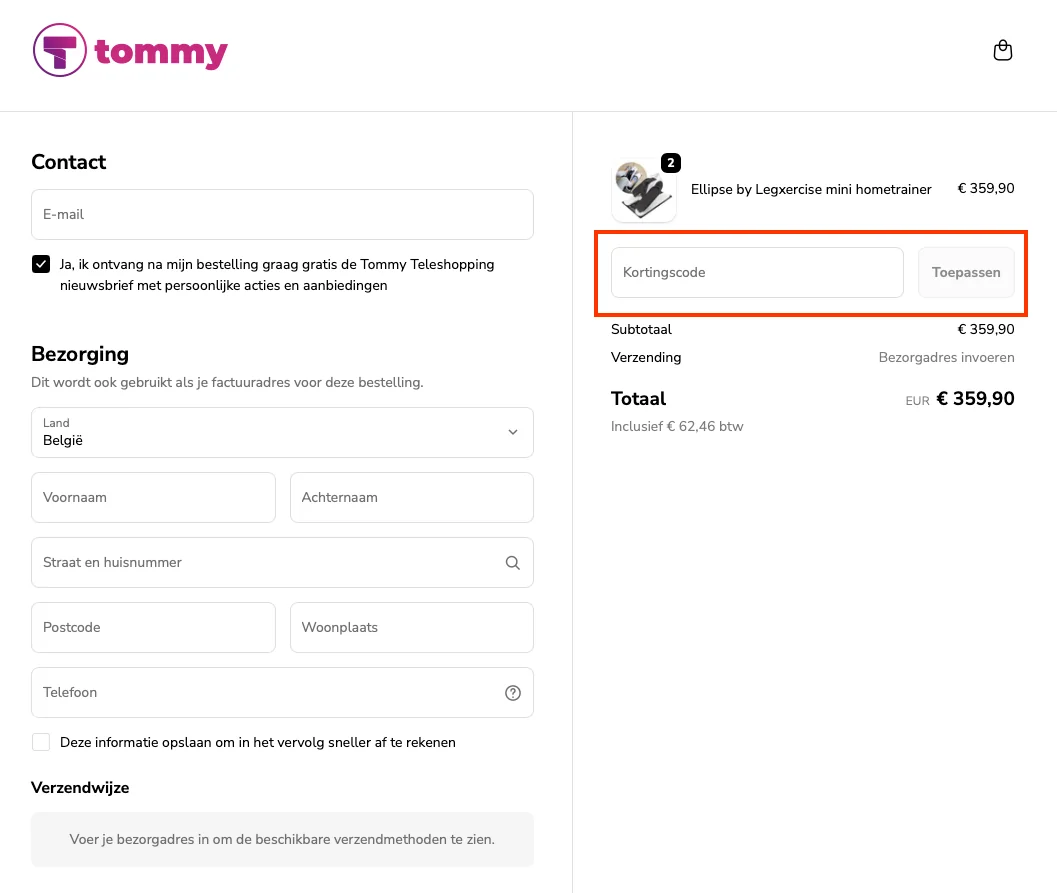Screen dimensions: 1057x893
Task: Open the Telefoon help question mark icon
Action: coord(512,692)
